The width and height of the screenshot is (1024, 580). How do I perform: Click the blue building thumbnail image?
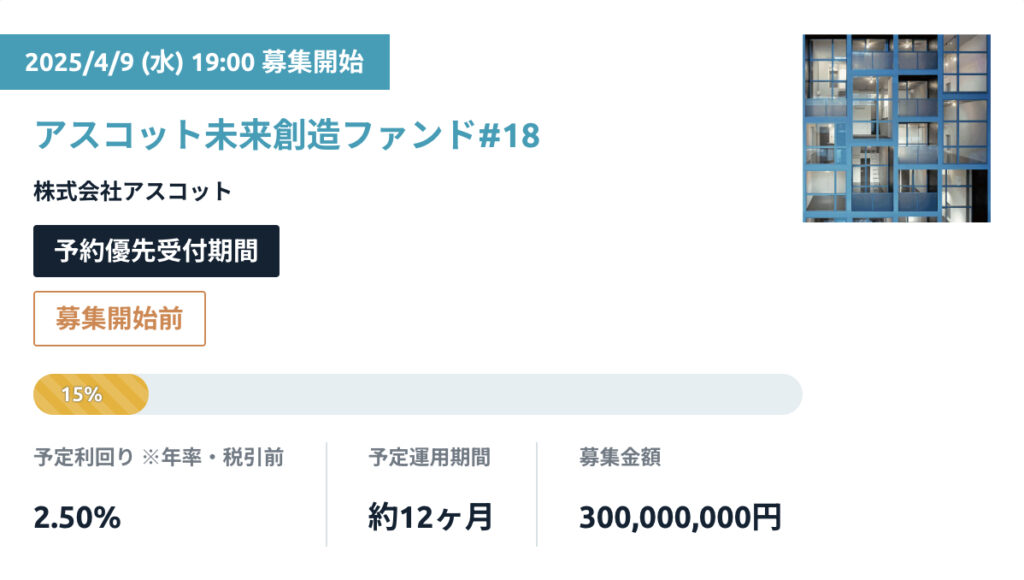click(x=896, y=128)
